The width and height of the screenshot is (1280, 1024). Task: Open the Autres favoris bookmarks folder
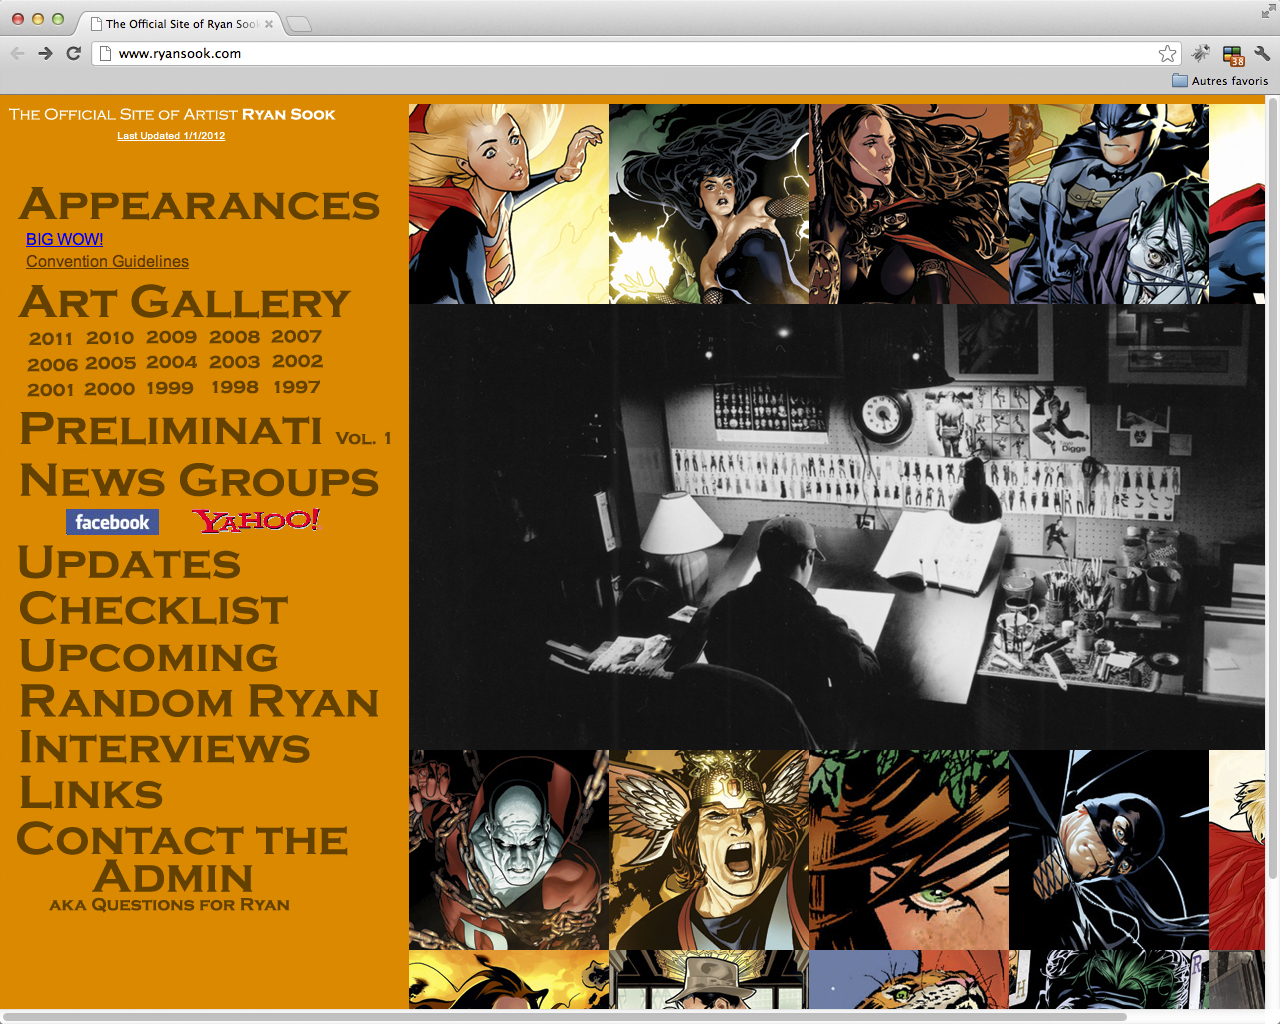click(1220, 81)
